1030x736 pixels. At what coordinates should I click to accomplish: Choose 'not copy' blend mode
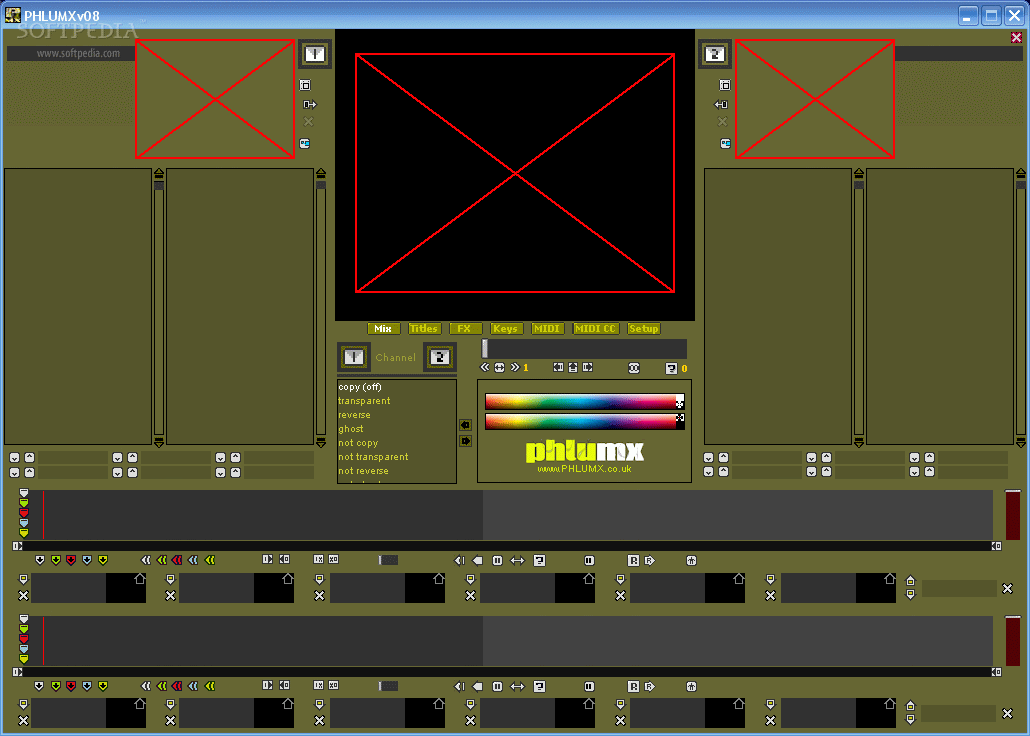click(x=358, y=443)
